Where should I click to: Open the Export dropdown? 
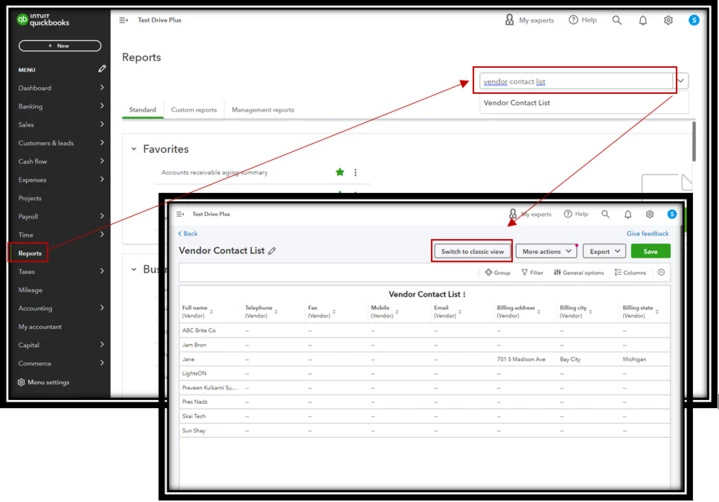604,251
